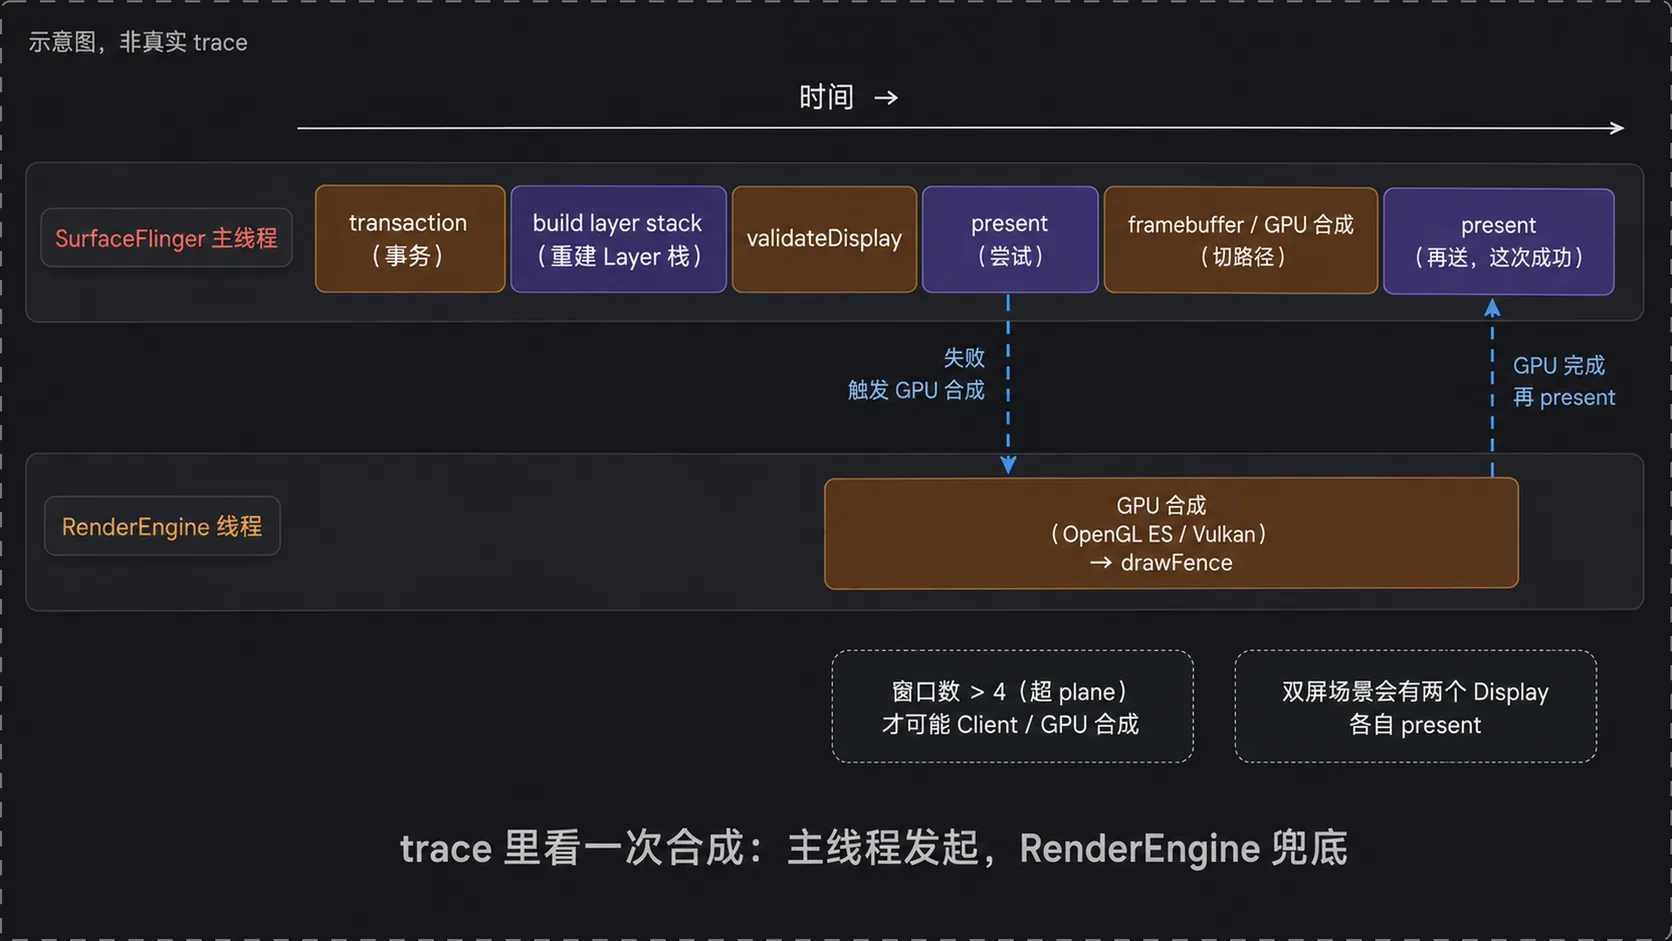Click the 窗口数 > 4 note box

pos(1012,707)
